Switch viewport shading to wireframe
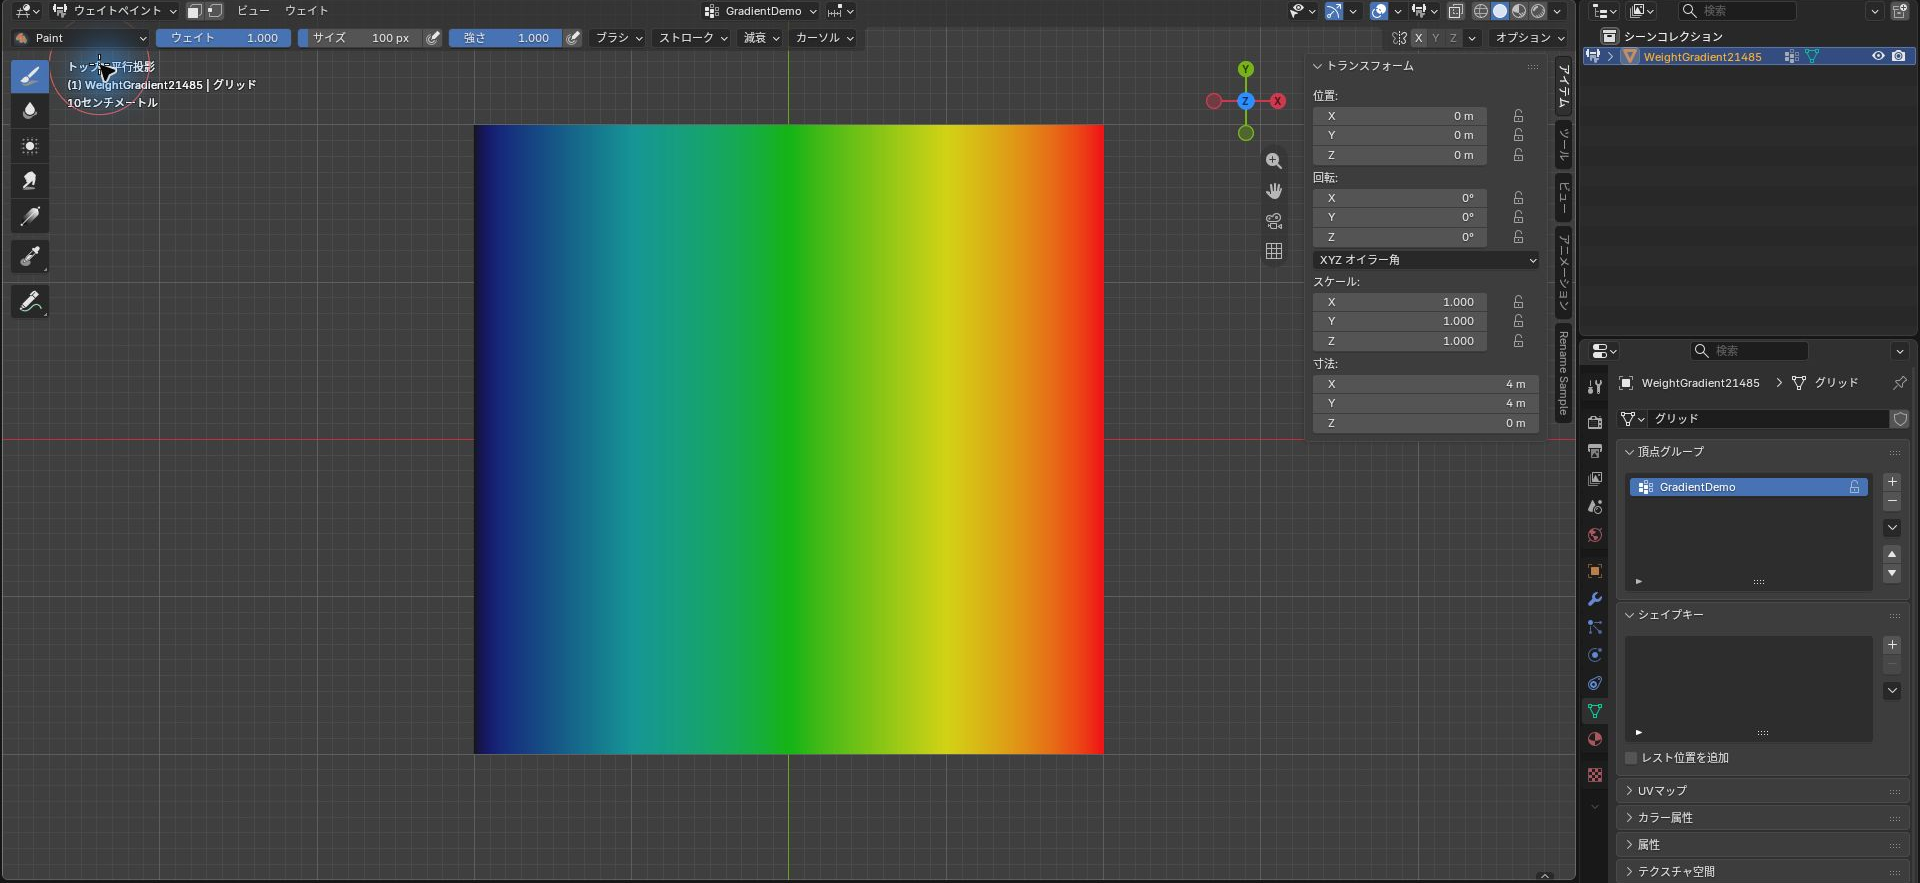 pos(1481,11)
